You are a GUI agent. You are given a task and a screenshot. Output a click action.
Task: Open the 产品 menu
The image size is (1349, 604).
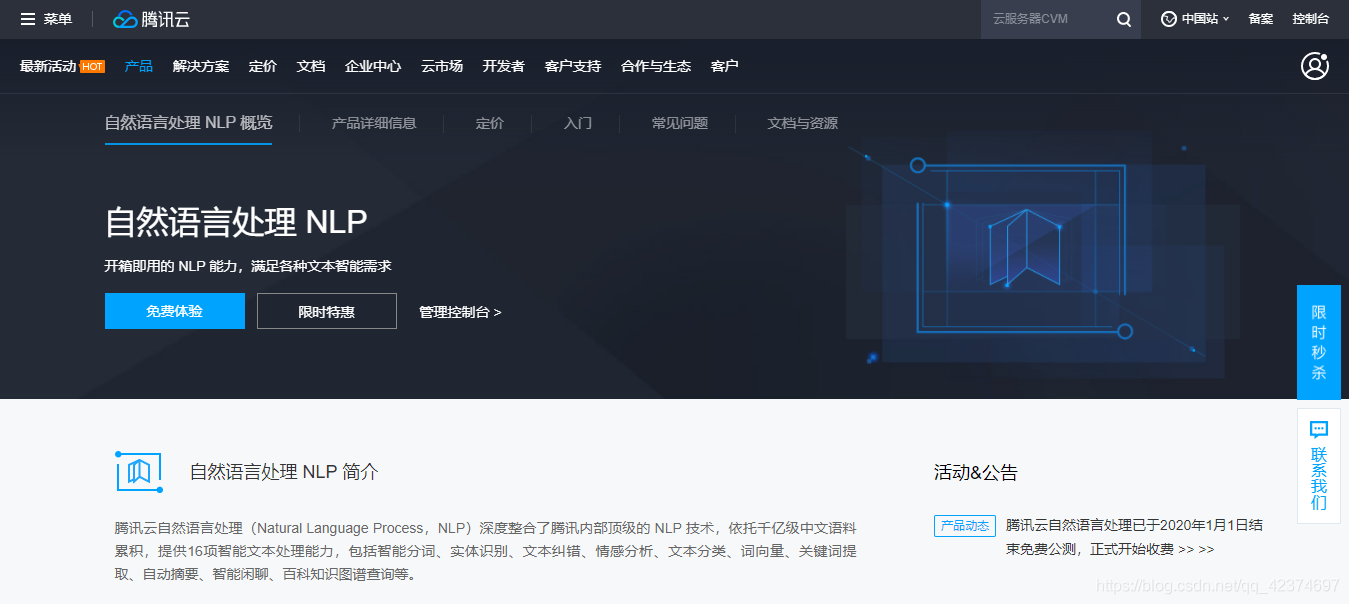139,66
